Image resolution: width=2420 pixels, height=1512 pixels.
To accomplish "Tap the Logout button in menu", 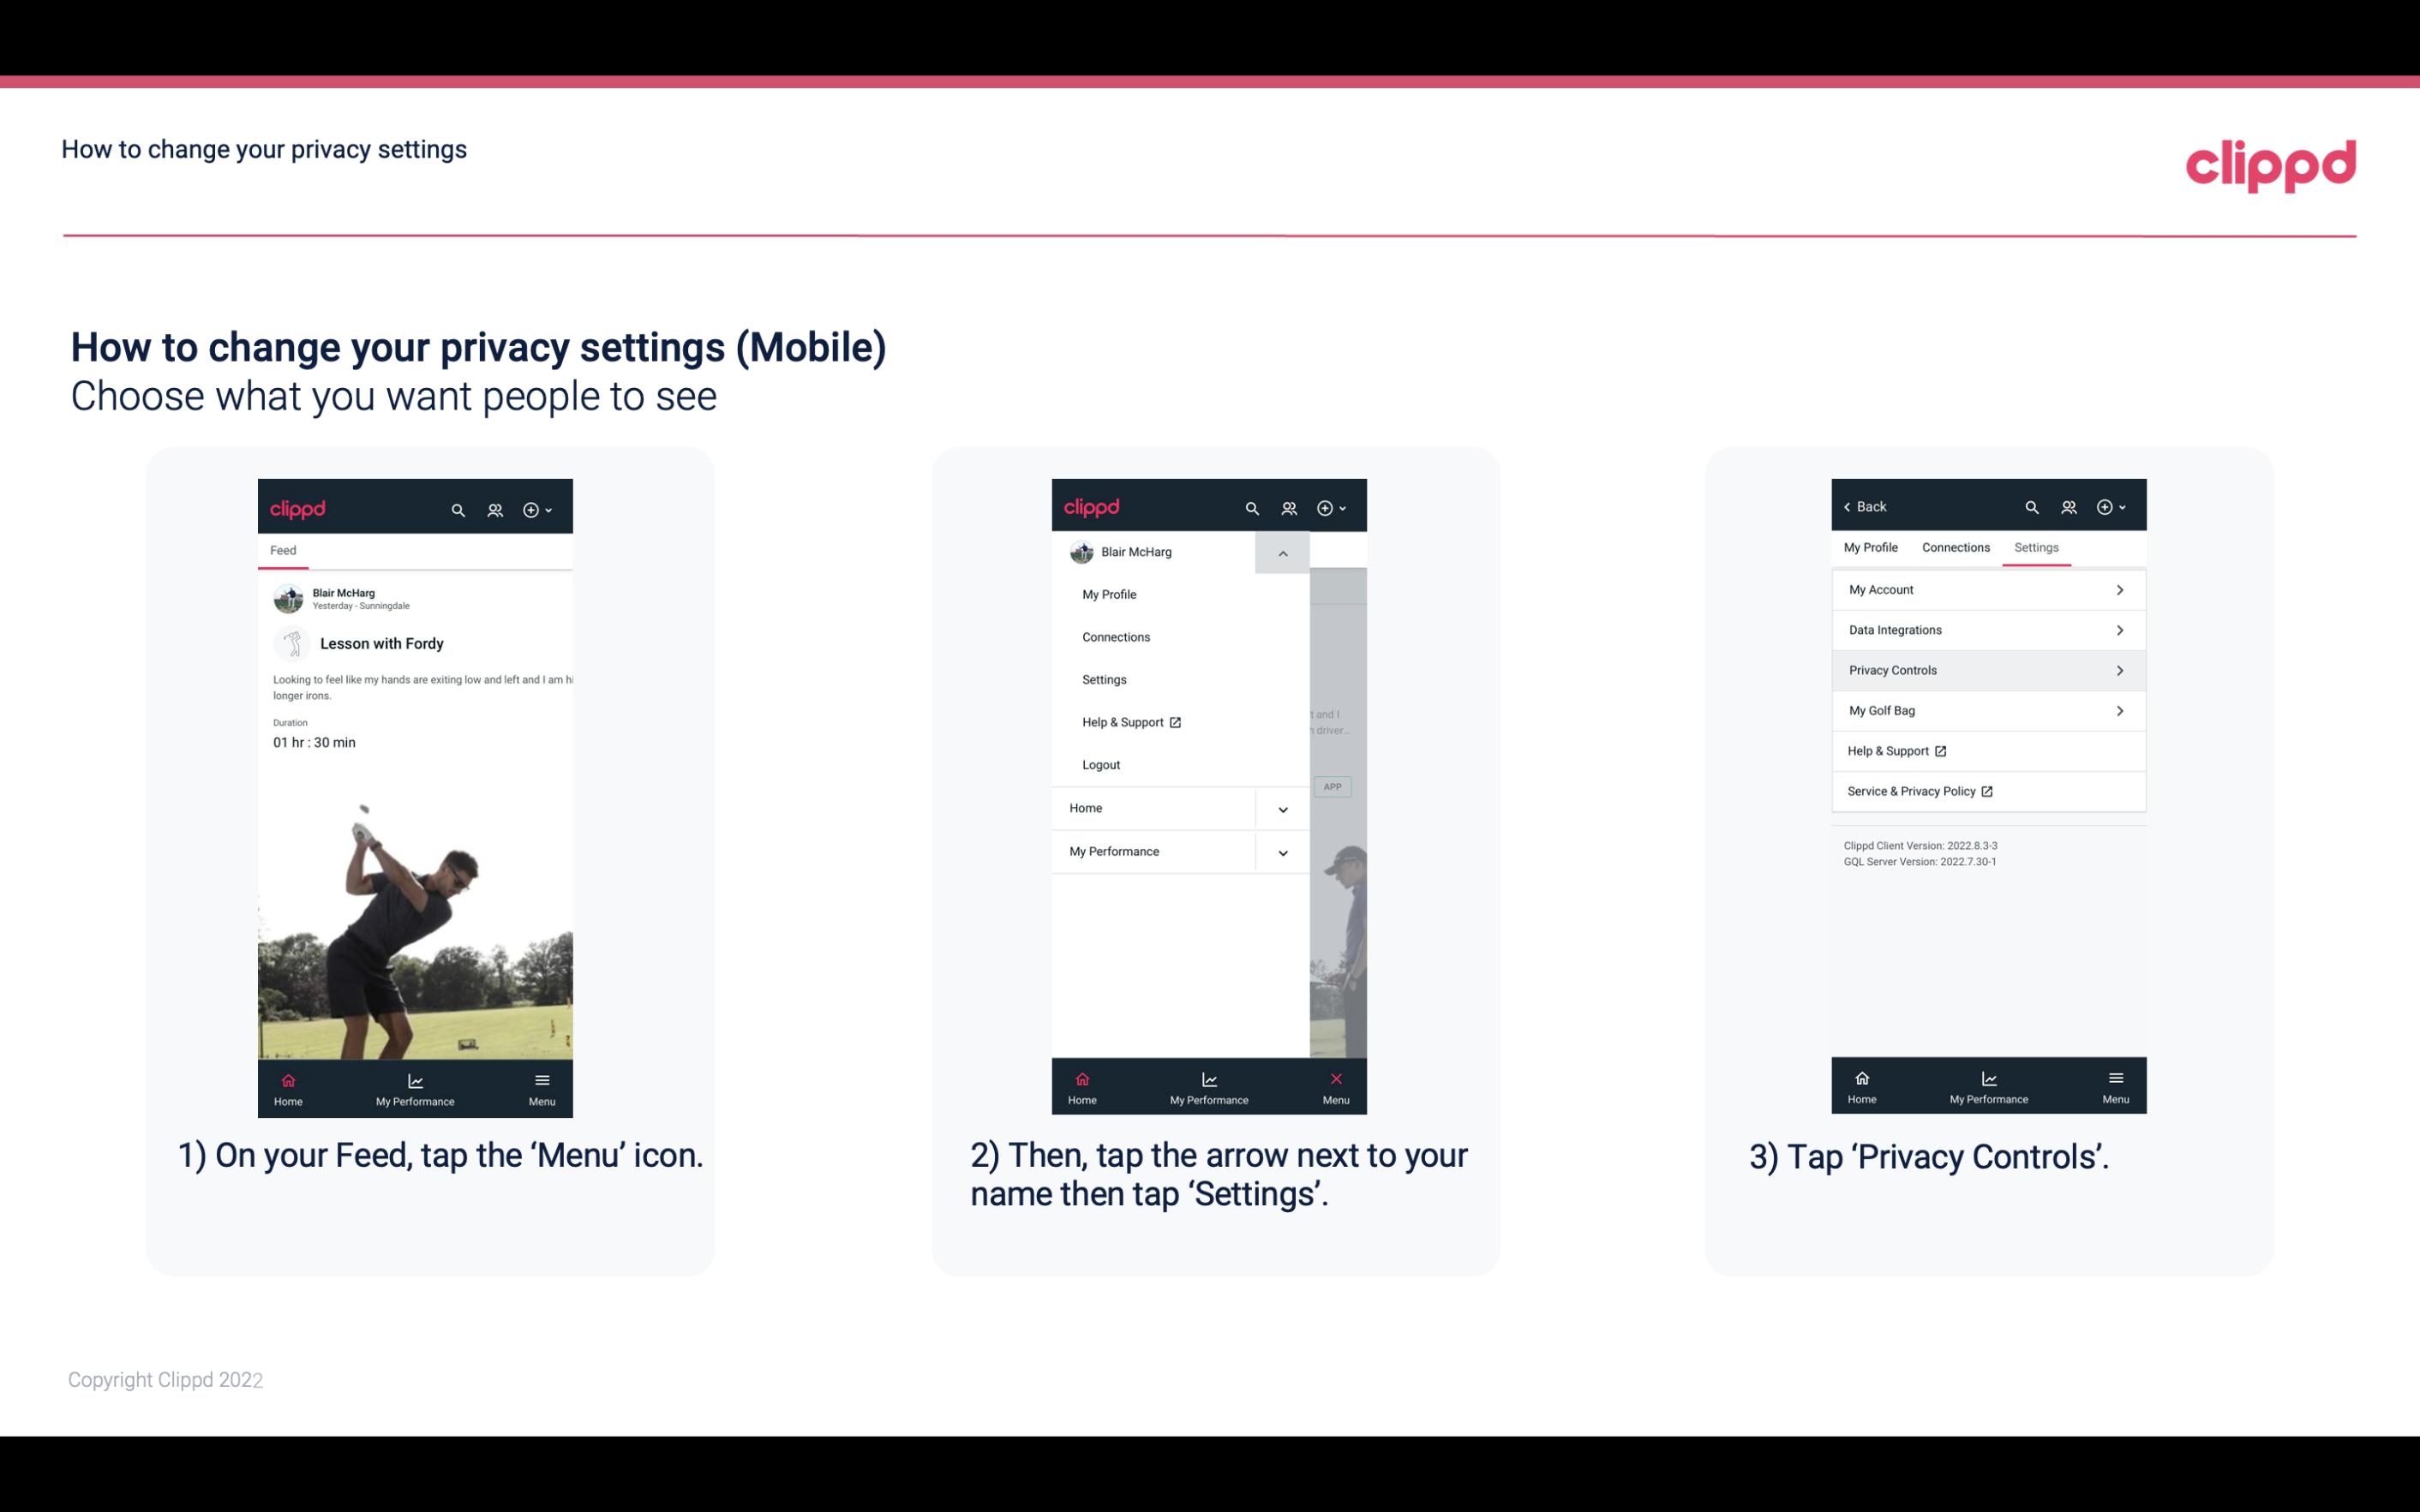I will point(1101,763).
